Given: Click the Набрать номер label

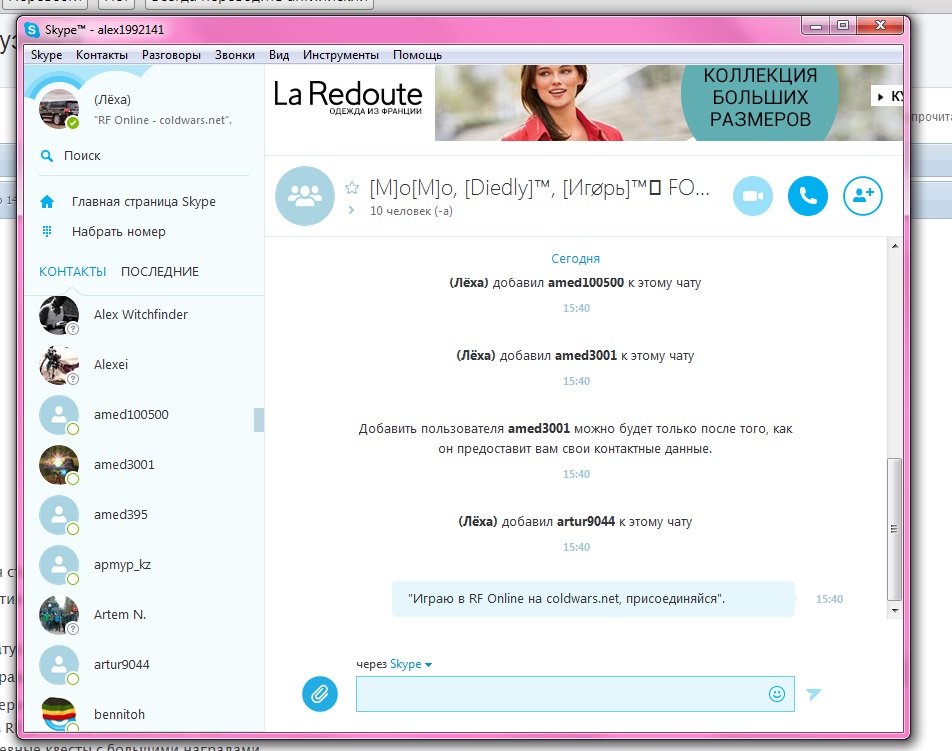Looking at the screenshot, I should (118, 231).
